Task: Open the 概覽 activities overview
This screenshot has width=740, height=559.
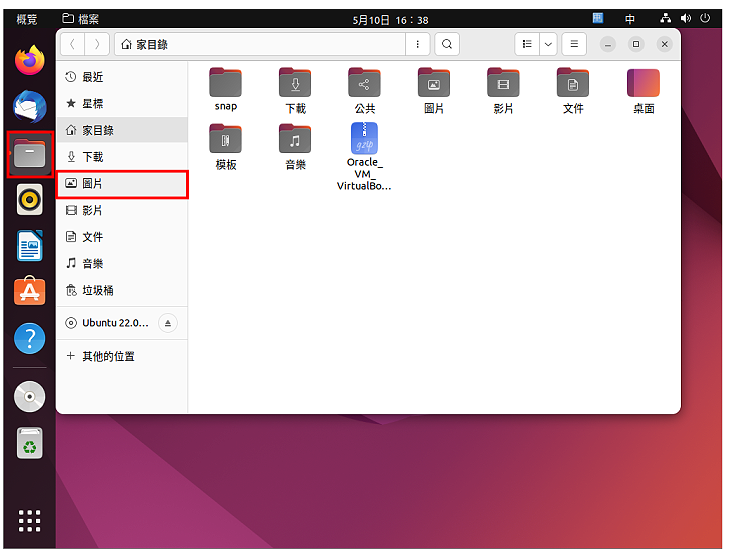Action: click(x=26, y=19)
